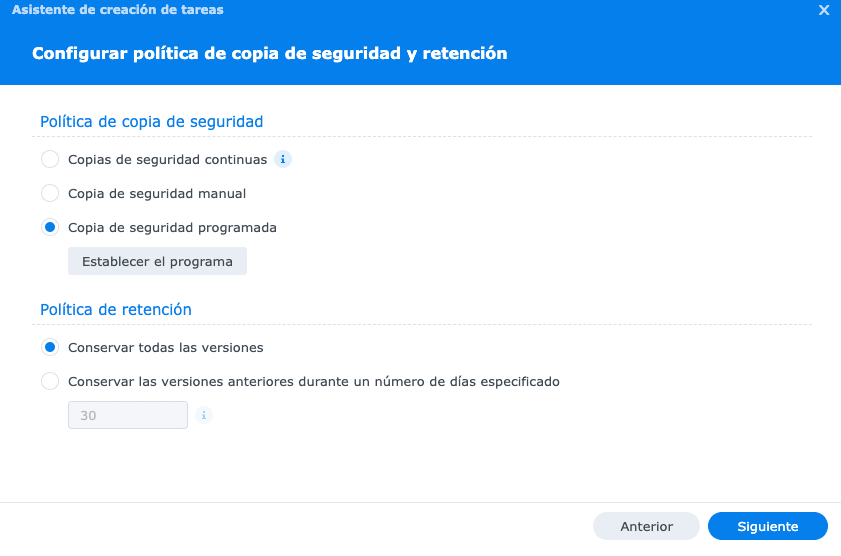841x556 pixels.
Task: Click the 'Conservar todas las versiones' label text
Action: [x=165, y=347]
